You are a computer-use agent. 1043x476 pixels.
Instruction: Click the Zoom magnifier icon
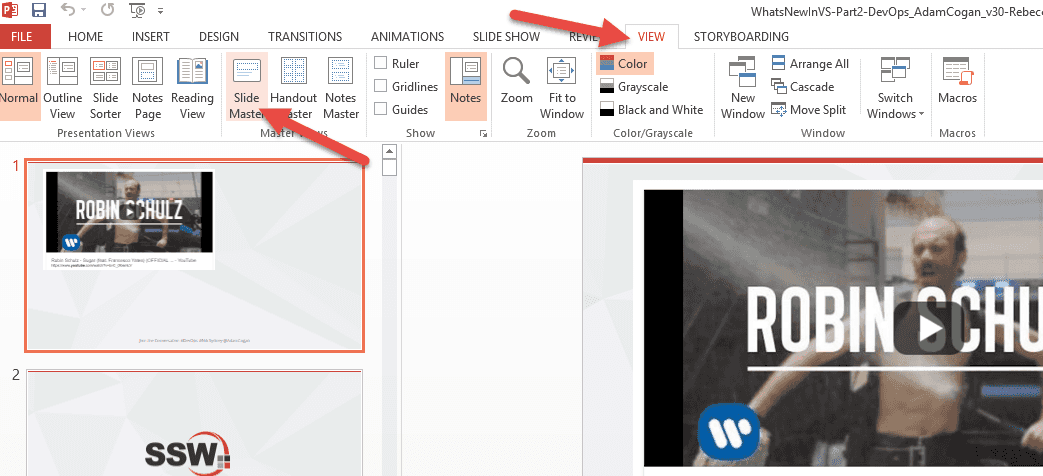(516, 72)
